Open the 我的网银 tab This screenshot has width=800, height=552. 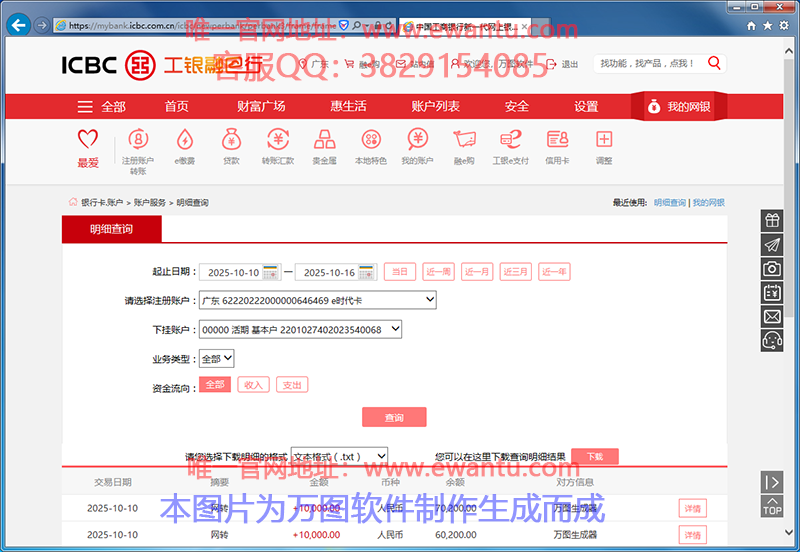click(679, 106)
